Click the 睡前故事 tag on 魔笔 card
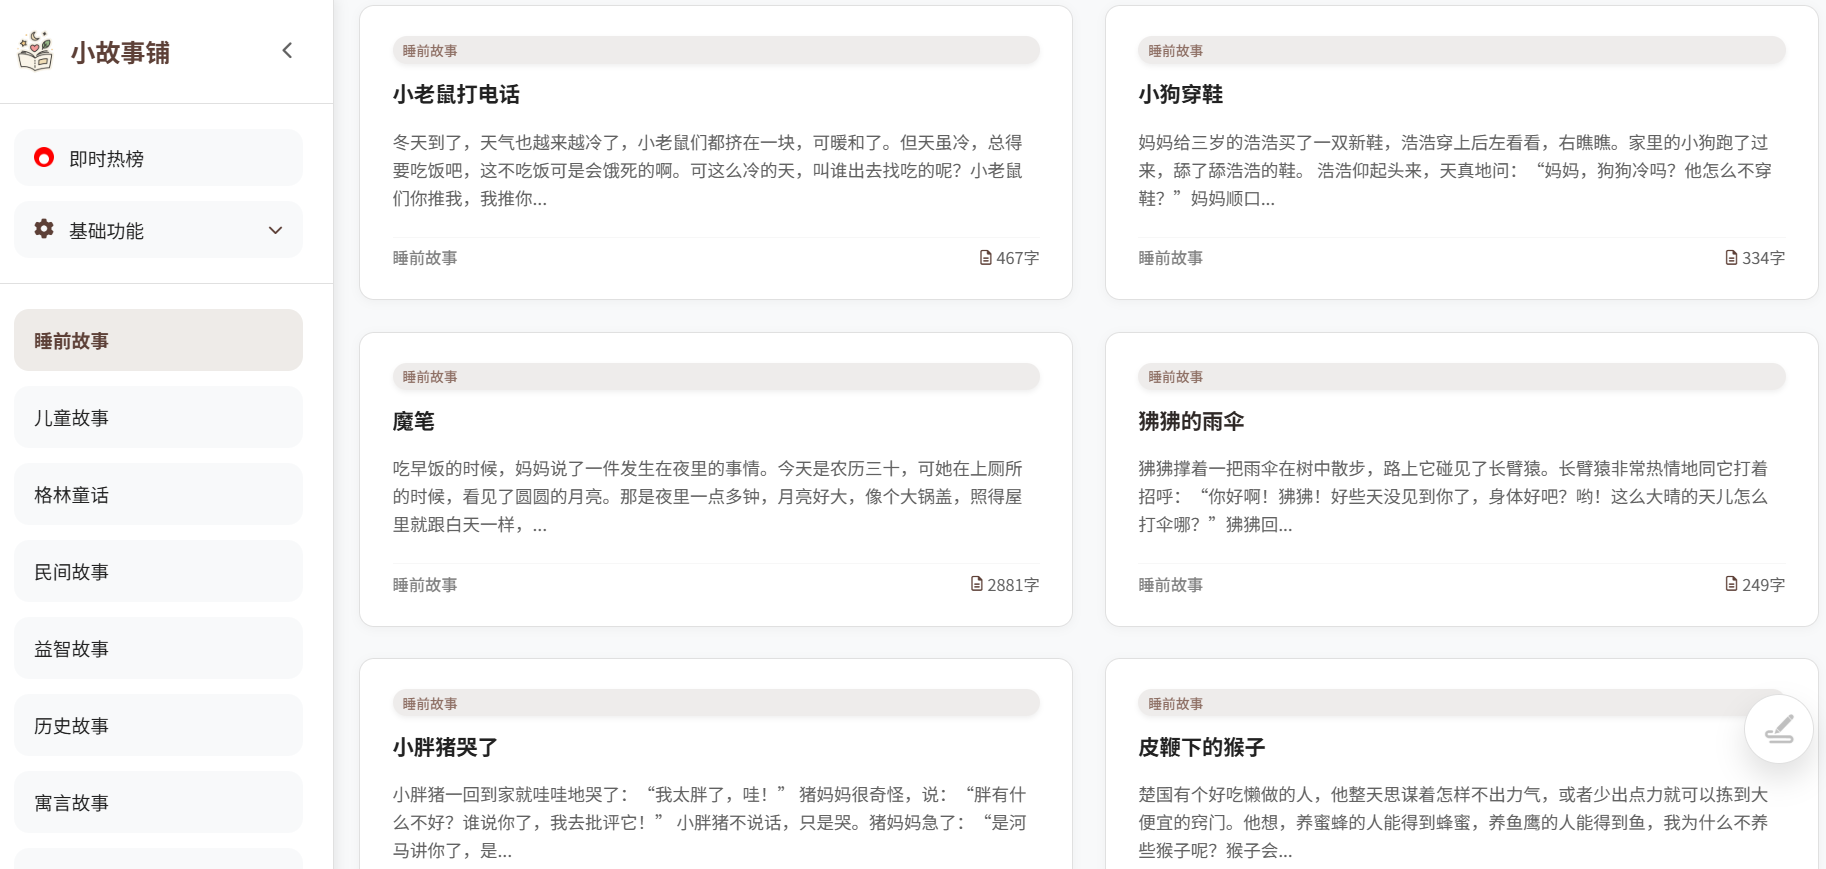The height and width of the screenshot is (869, 1826). click(x=716, y=377)
